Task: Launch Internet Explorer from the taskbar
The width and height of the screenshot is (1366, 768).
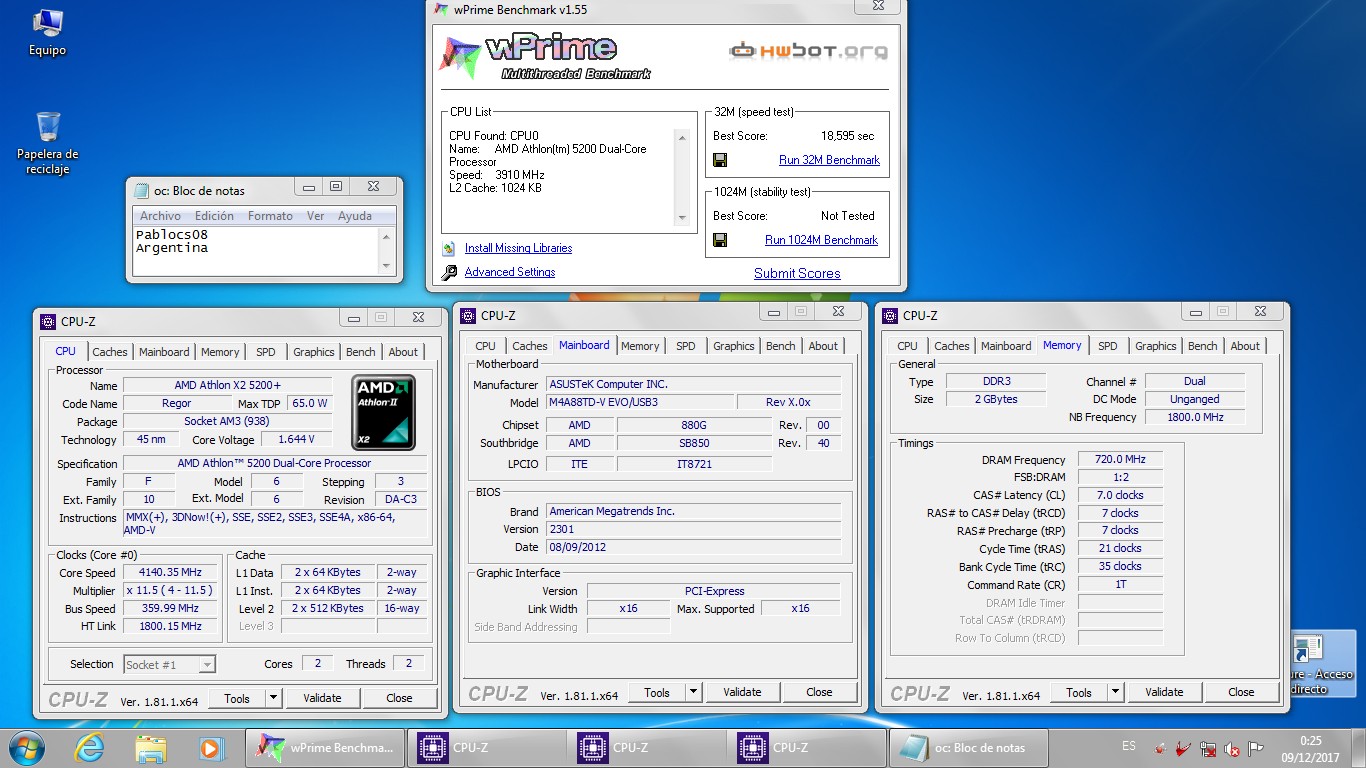Action: tap(89, 748)
